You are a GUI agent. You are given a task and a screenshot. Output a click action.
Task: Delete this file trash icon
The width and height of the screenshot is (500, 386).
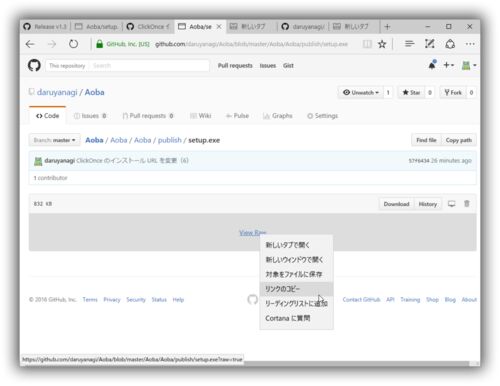tap(467, 203)
